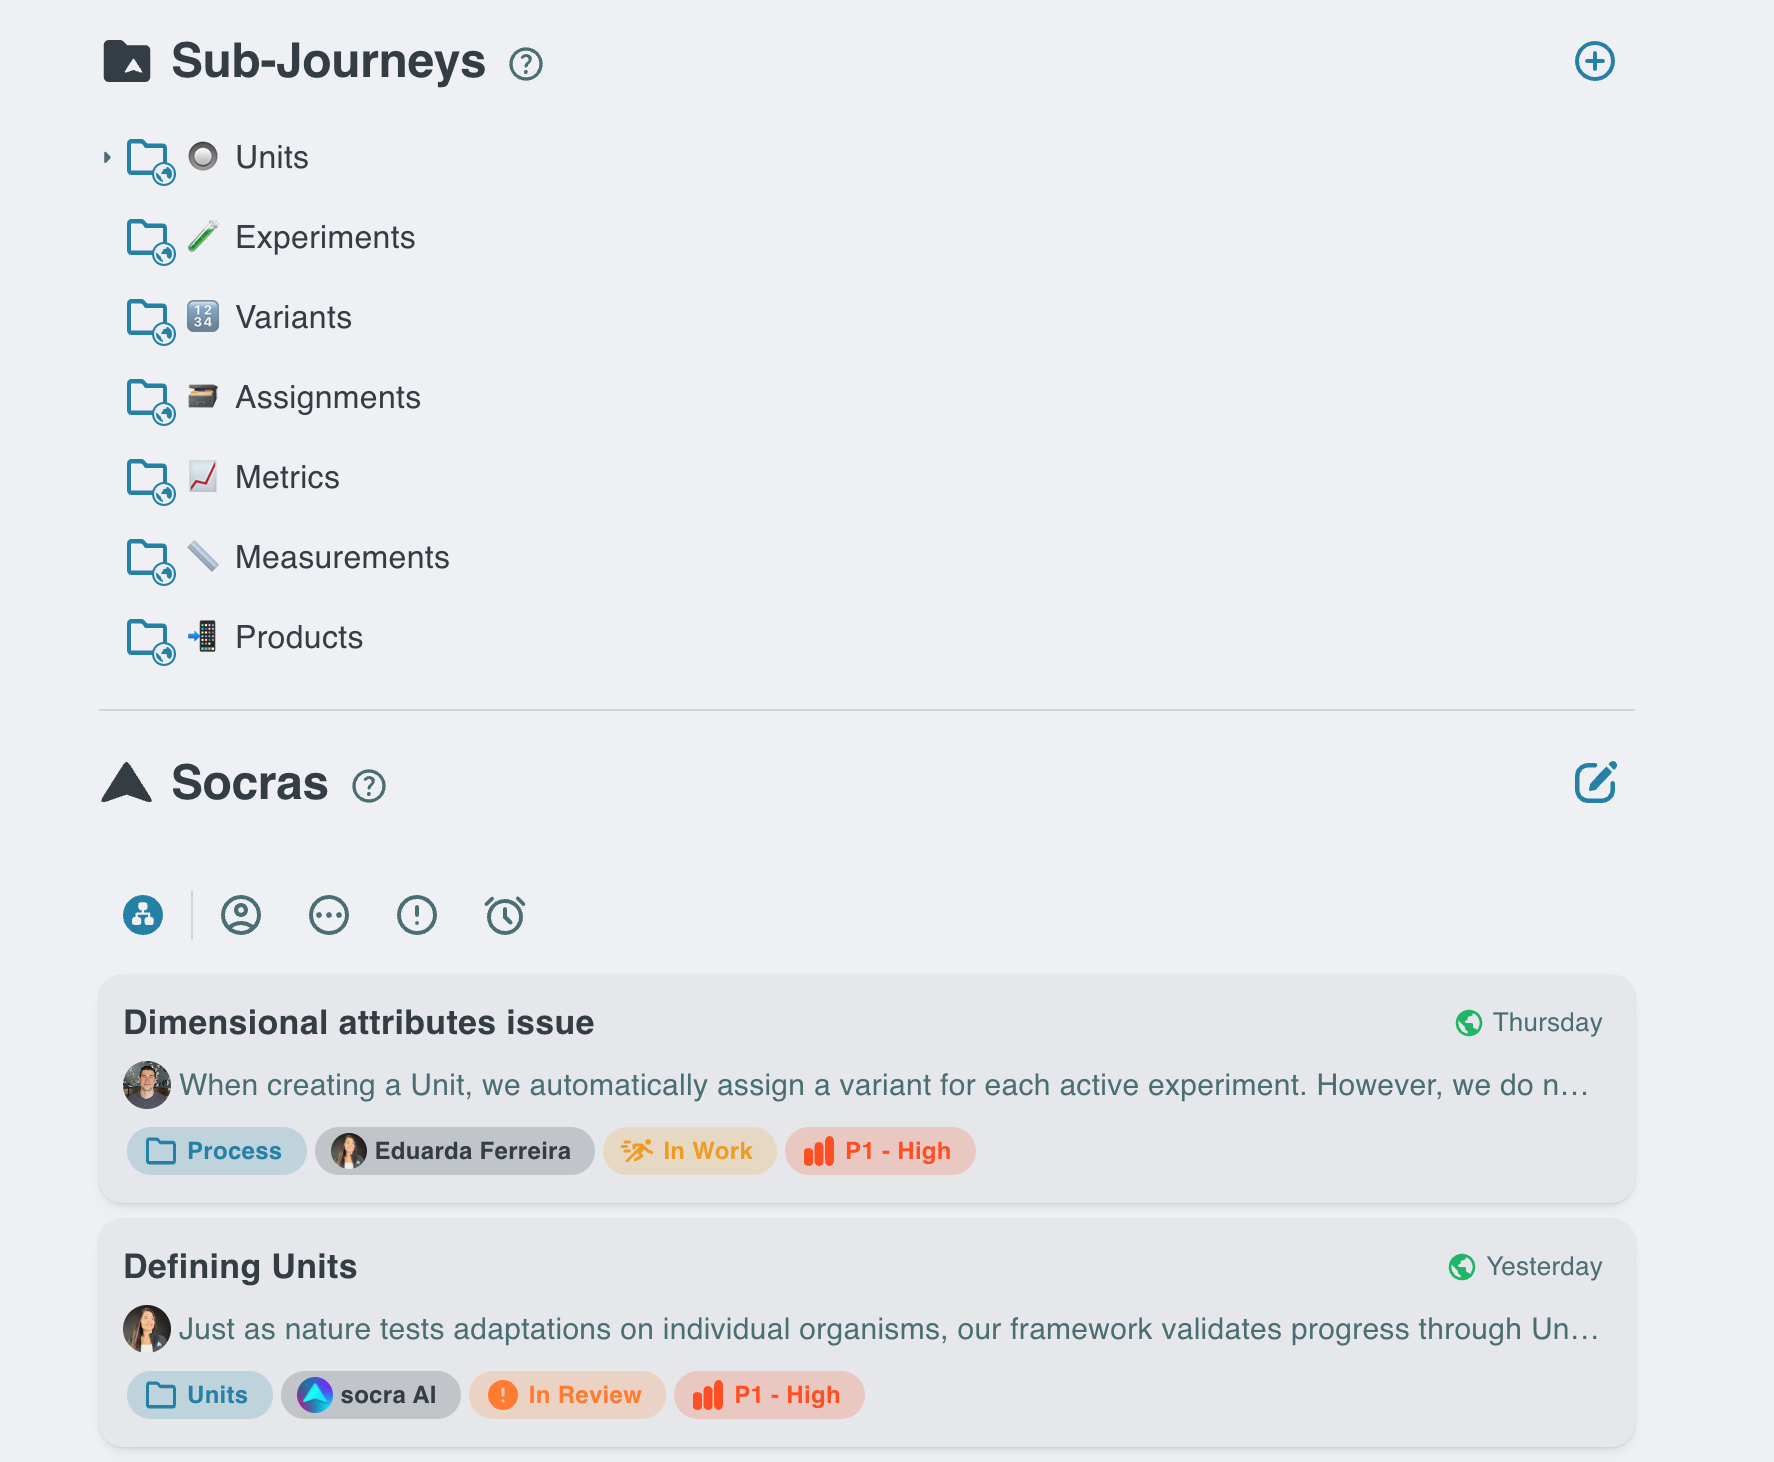Viewport: 1774px width, 1462px height.
Task: Select the alarm clock filter icon
Action: click(505, 915)
